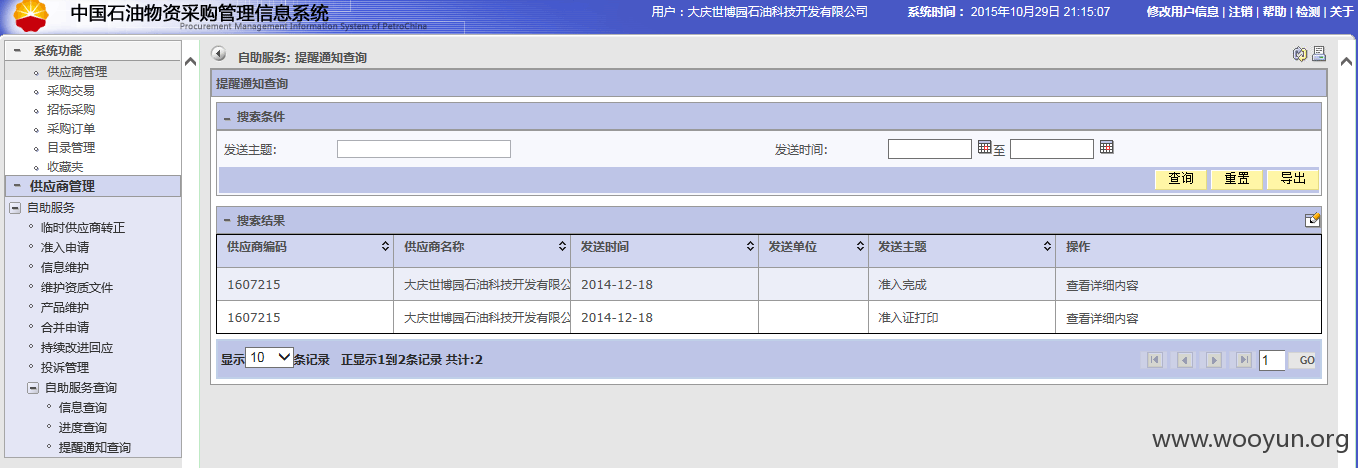The width and height of the screenshot is (1358, 468).
Task: Select 进度查询 in the tree
Action: pyautogui.click(x=83, y=428)
